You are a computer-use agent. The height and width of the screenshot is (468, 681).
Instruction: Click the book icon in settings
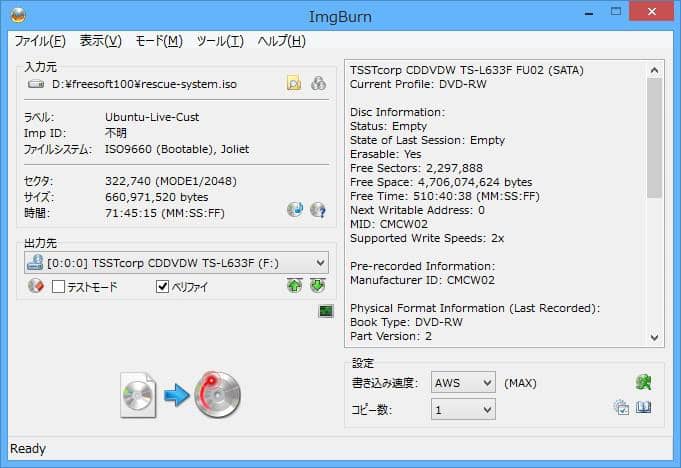[644, 407]
